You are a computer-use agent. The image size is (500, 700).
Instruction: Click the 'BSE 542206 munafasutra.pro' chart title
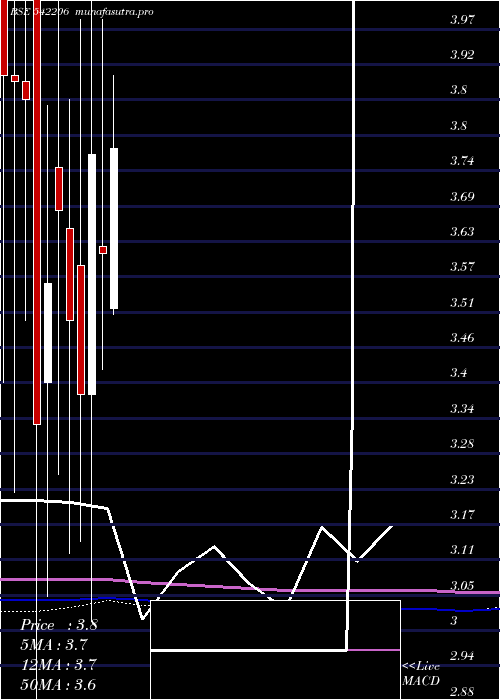[81, 12]
